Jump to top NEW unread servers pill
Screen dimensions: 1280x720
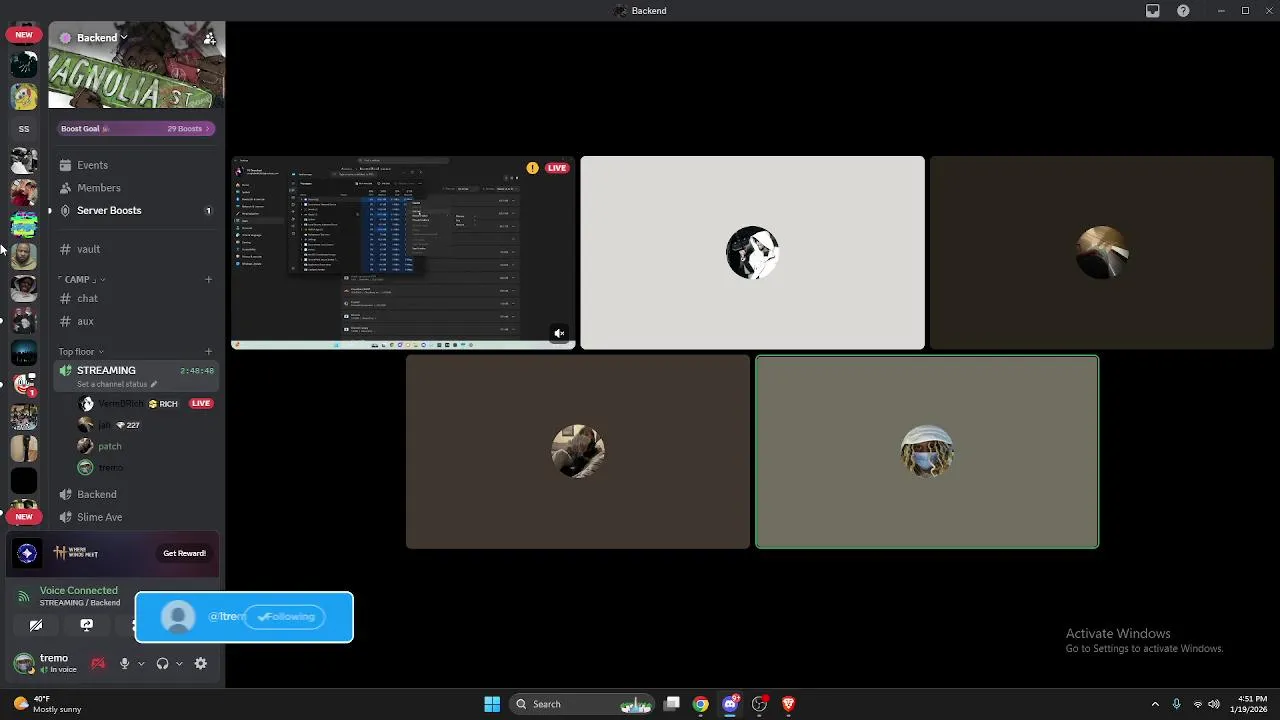pyautogui.click(x=24, y=35)
